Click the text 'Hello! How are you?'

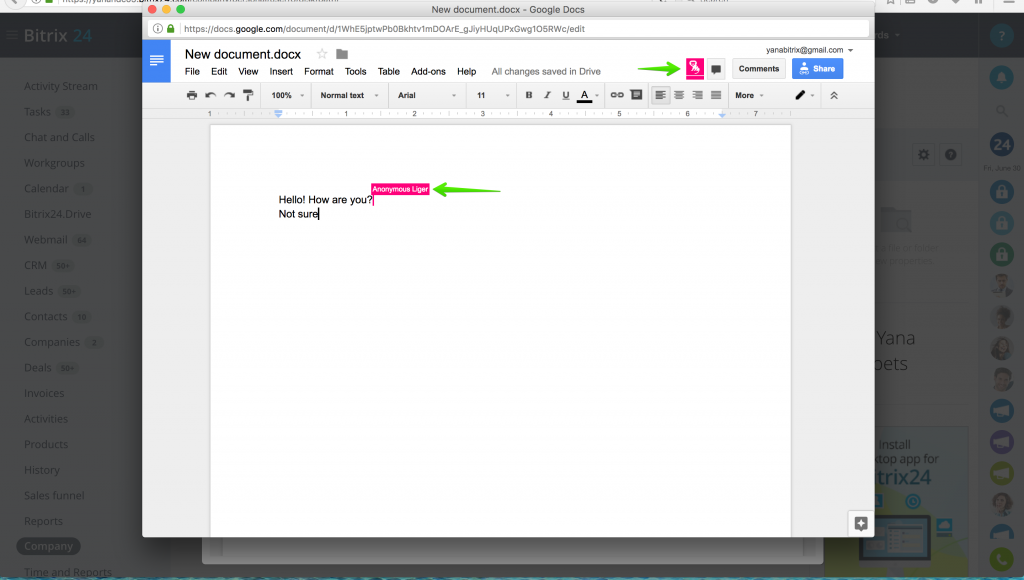click(x=325, y=200)
